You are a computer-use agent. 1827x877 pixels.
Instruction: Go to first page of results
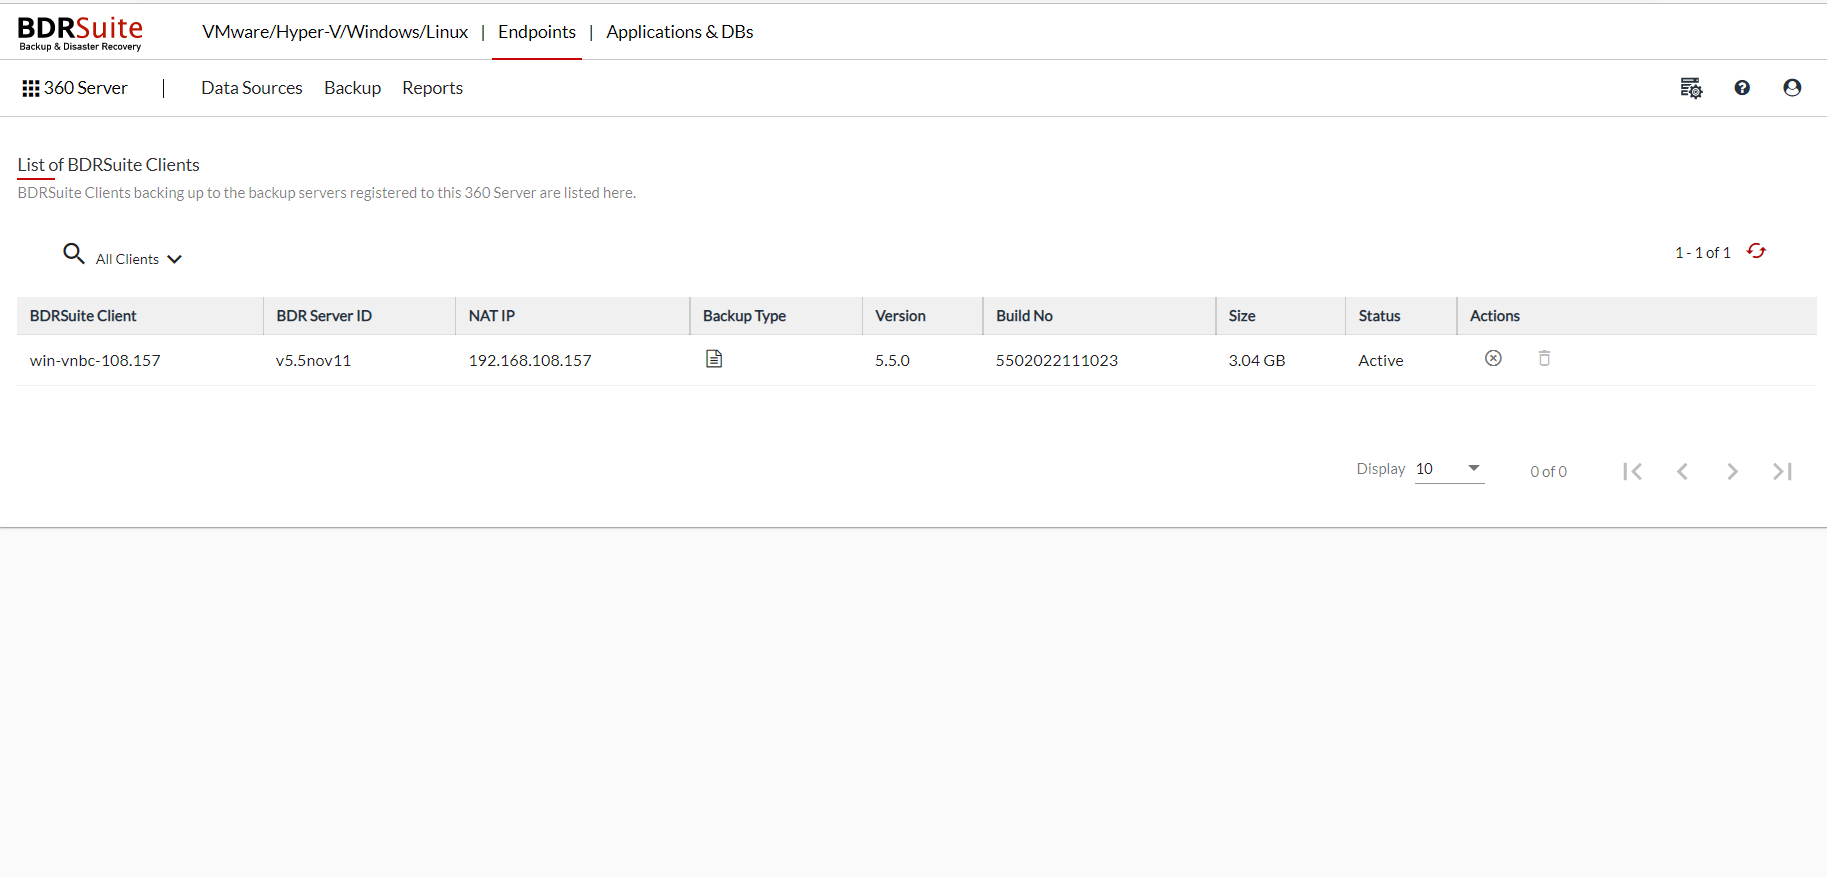[1633, 471]
